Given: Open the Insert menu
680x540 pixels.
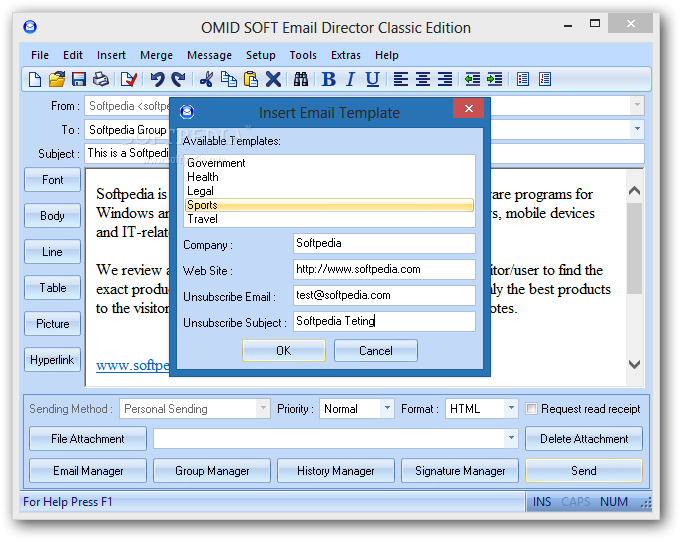Looking at the screenshot, I should coord(111,55).
